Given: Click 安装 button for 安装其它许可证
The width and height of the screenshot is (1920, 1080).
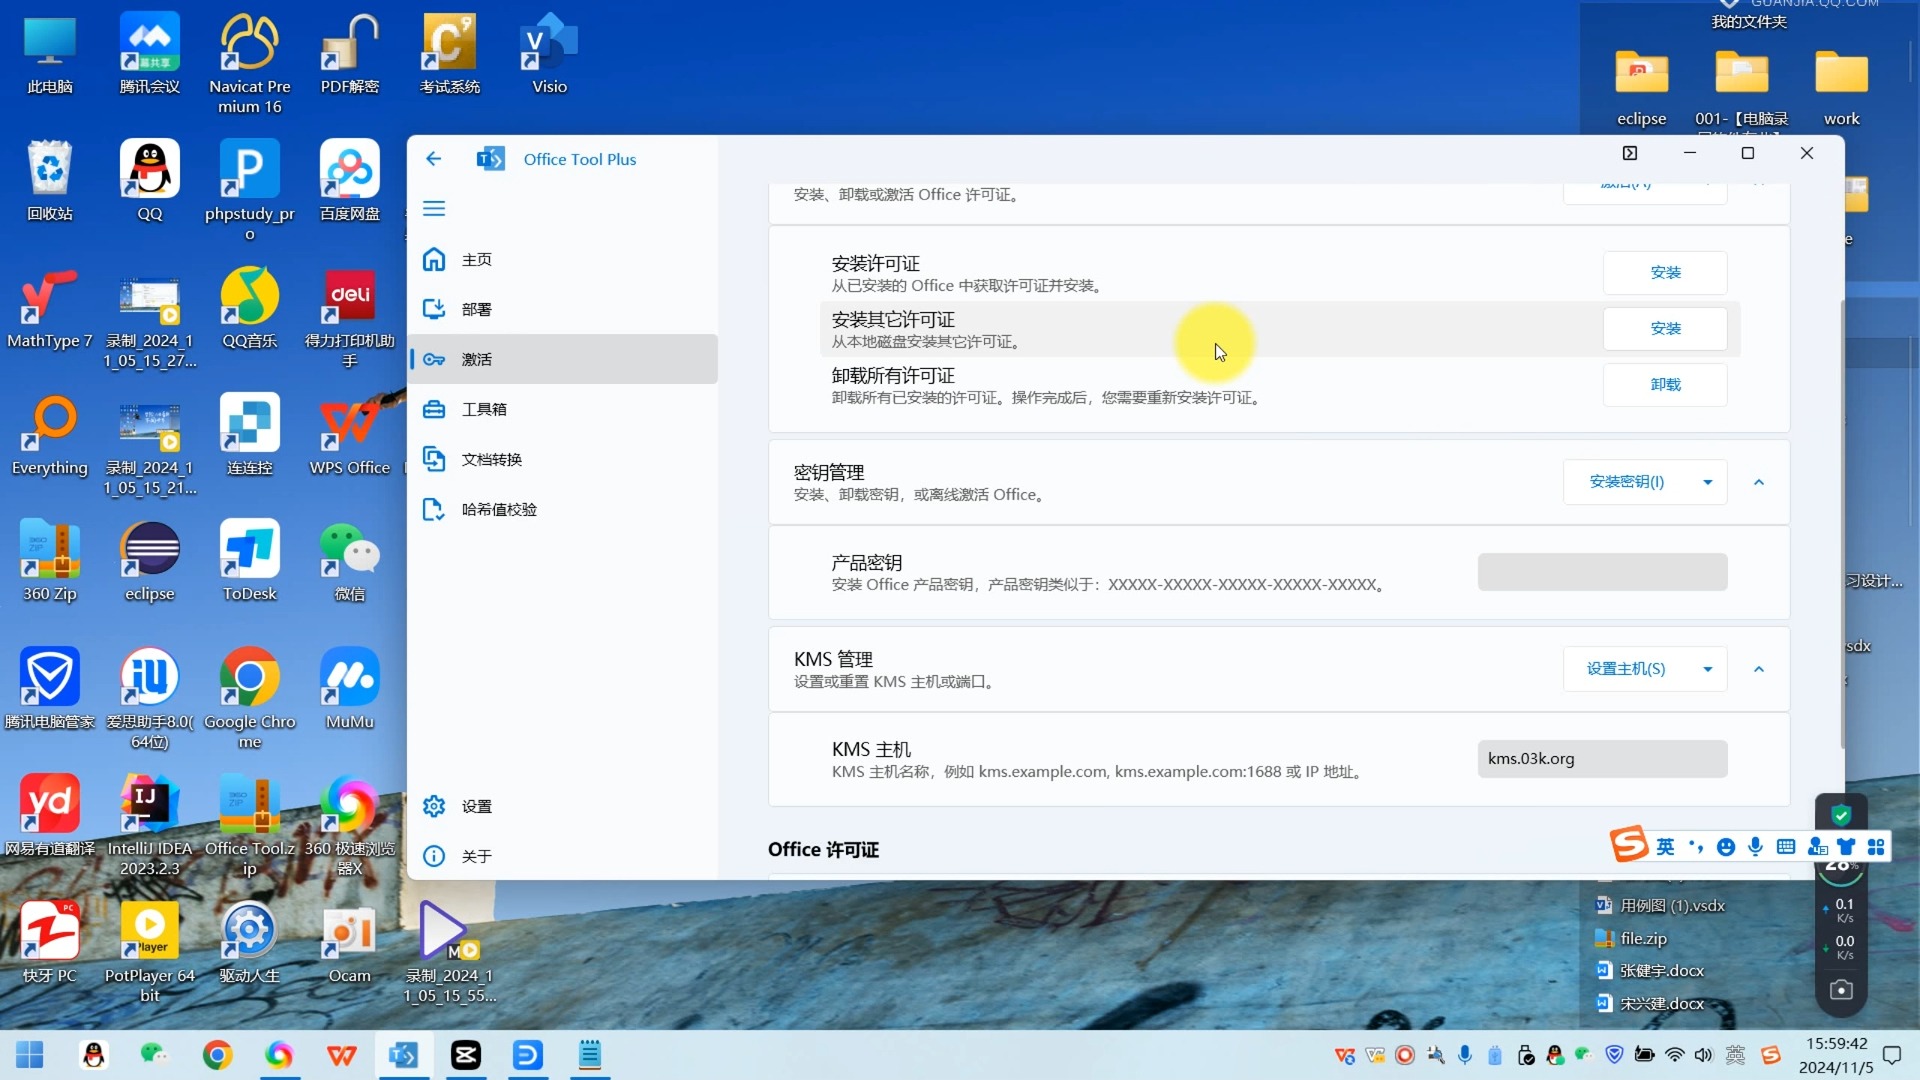Looking at the screenshot, I should 1665,328.
